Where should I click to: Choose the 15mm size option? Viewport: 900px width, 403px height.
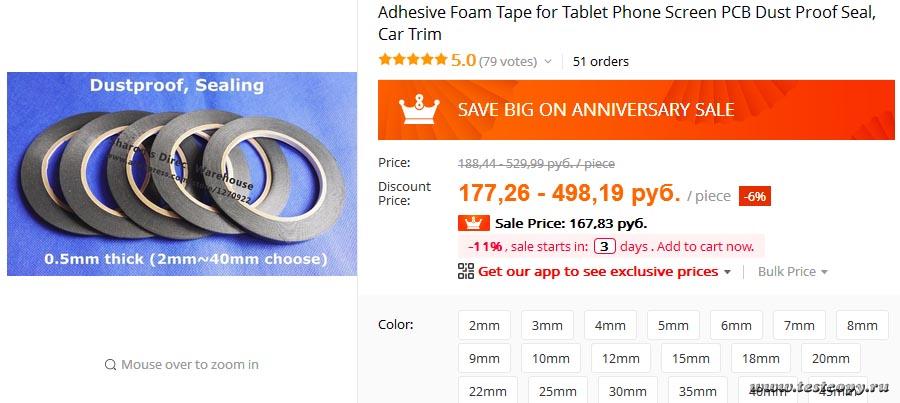click(691, 358)
